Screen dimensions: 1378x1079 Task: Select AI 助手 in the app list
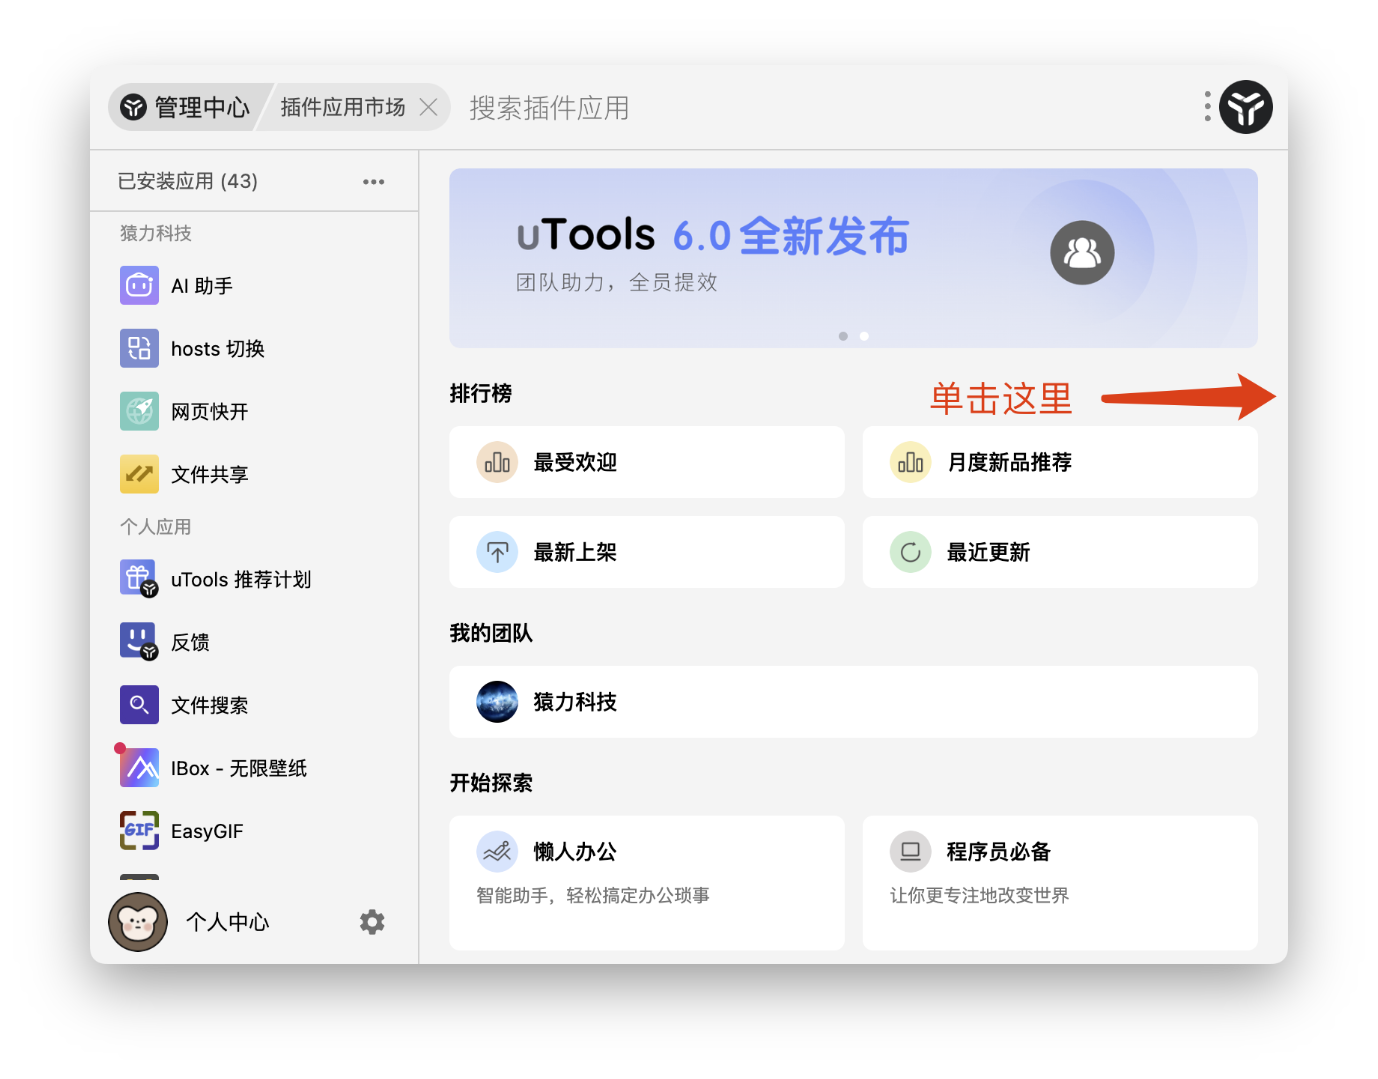[x=254, y=286]
